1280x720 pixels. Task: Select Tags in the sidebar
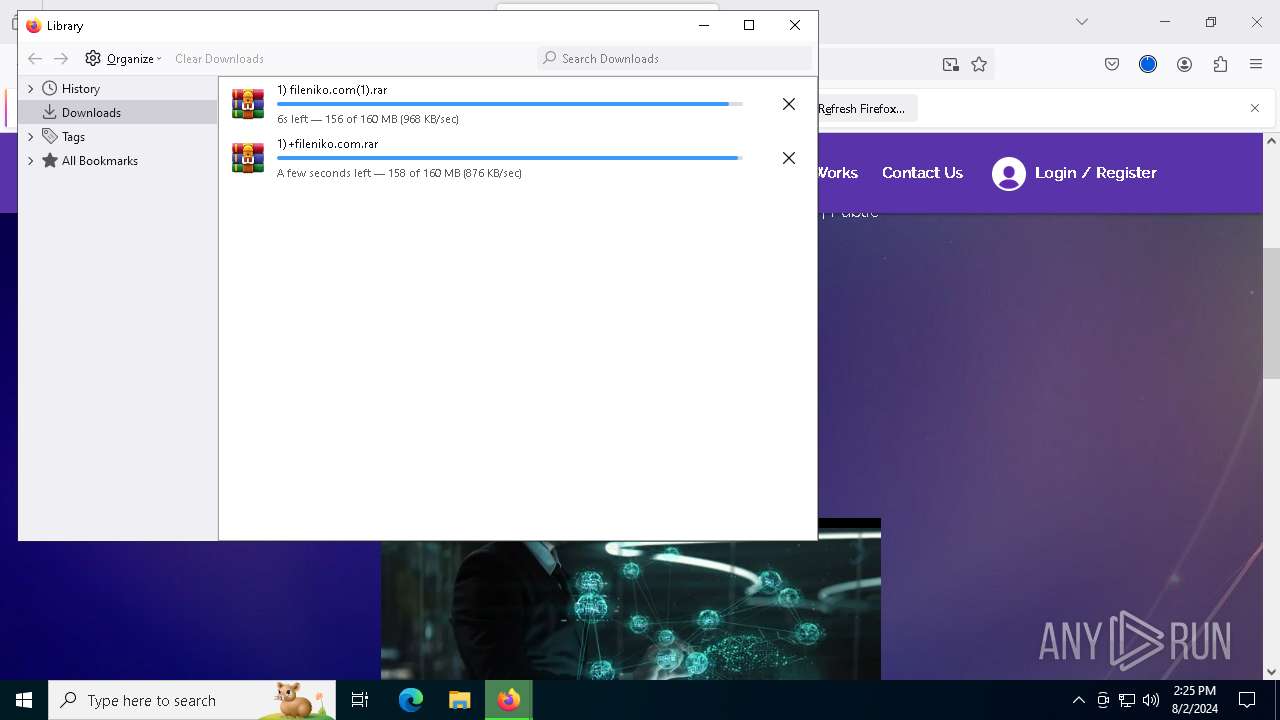(73, 137)
